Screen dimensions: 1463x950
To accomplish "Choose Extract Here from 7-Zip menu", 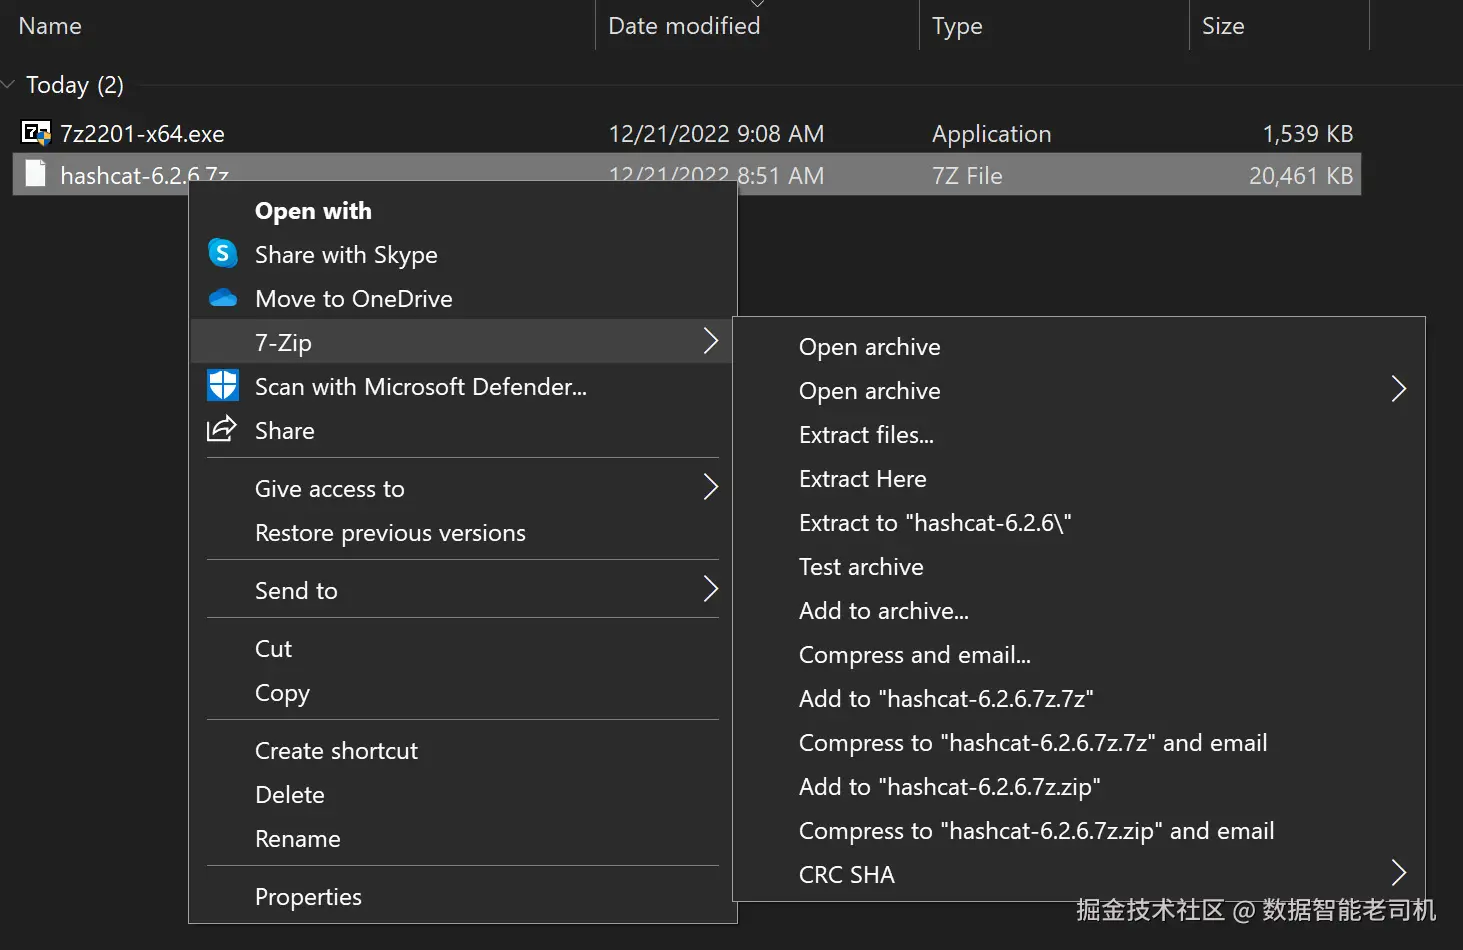I will 862,479.
